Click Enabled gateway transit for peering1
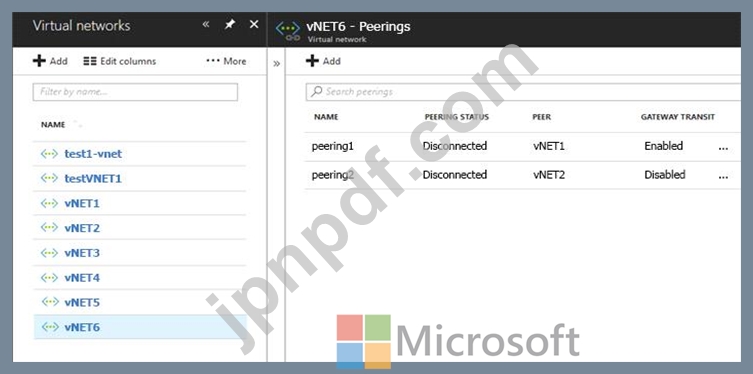Viewport: 753px width, 374px height. coord(664,146)
